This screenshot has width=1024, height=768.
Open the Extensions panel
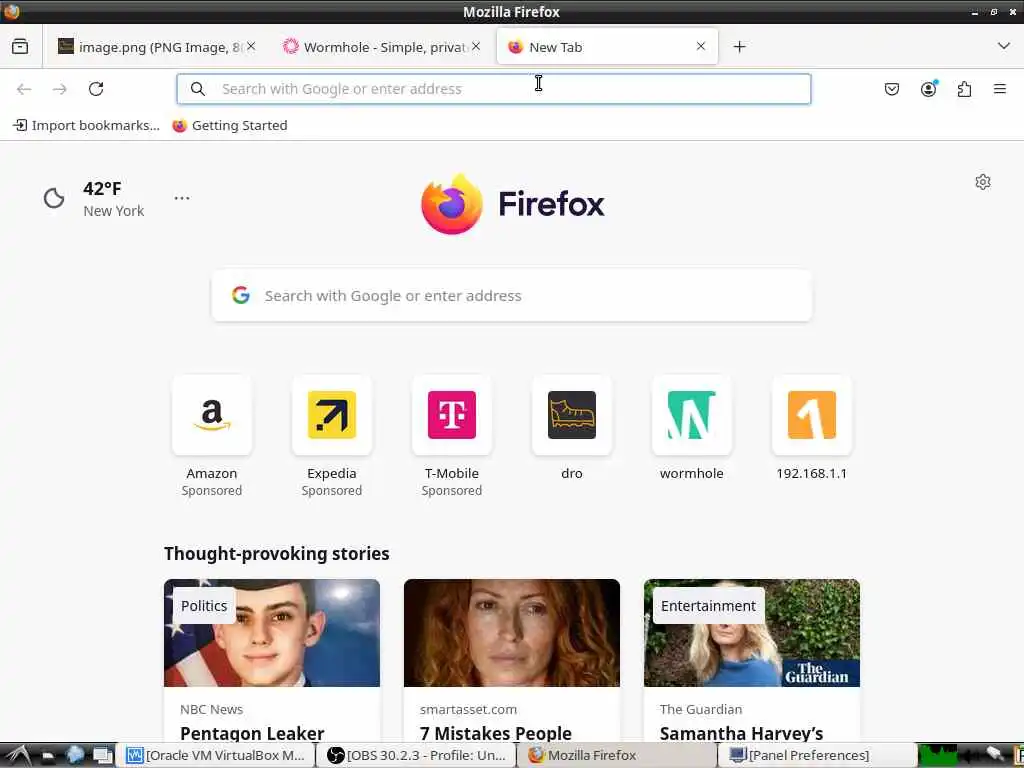point(964,89)
